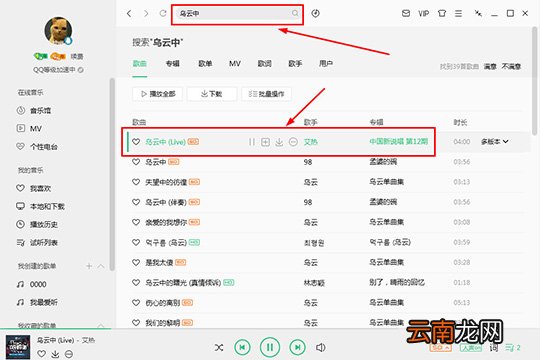Screen dimensions: 540x360
Task: Open 个性电台 in the sidebar
Action: point(37,147)
